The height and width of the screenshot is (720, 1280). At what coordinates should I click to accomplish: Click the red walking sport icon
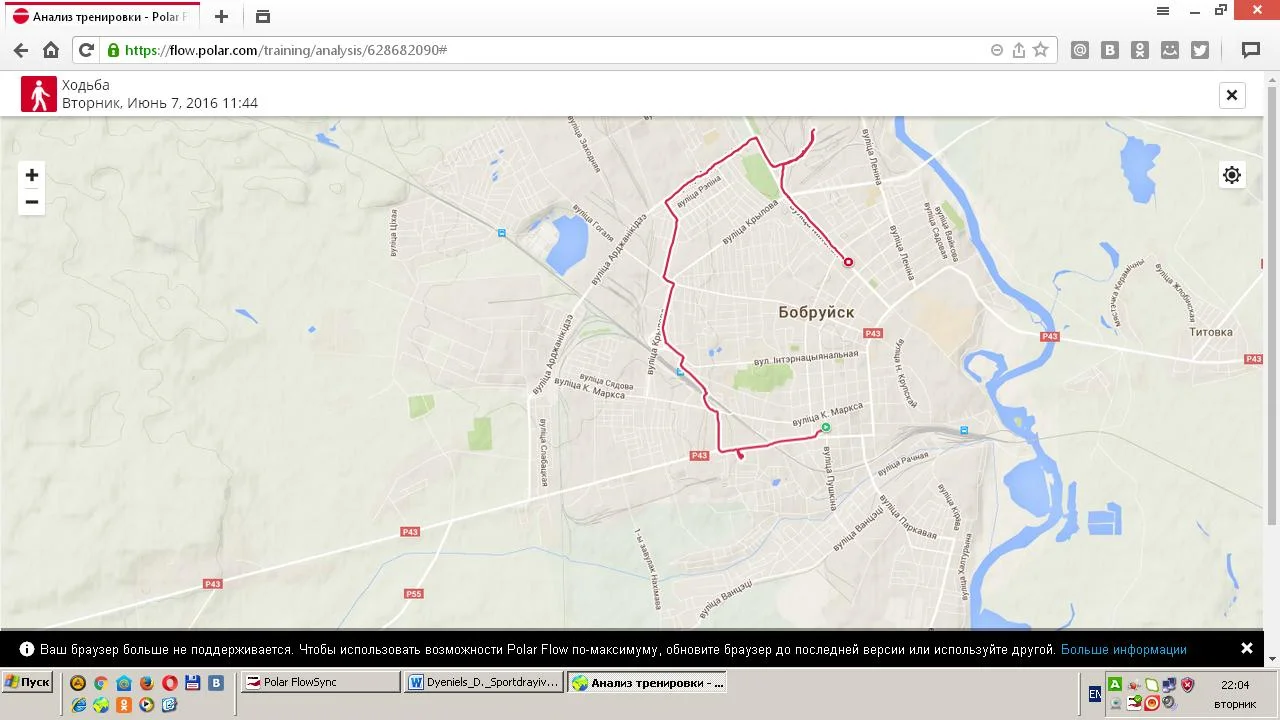coord(39,94)
